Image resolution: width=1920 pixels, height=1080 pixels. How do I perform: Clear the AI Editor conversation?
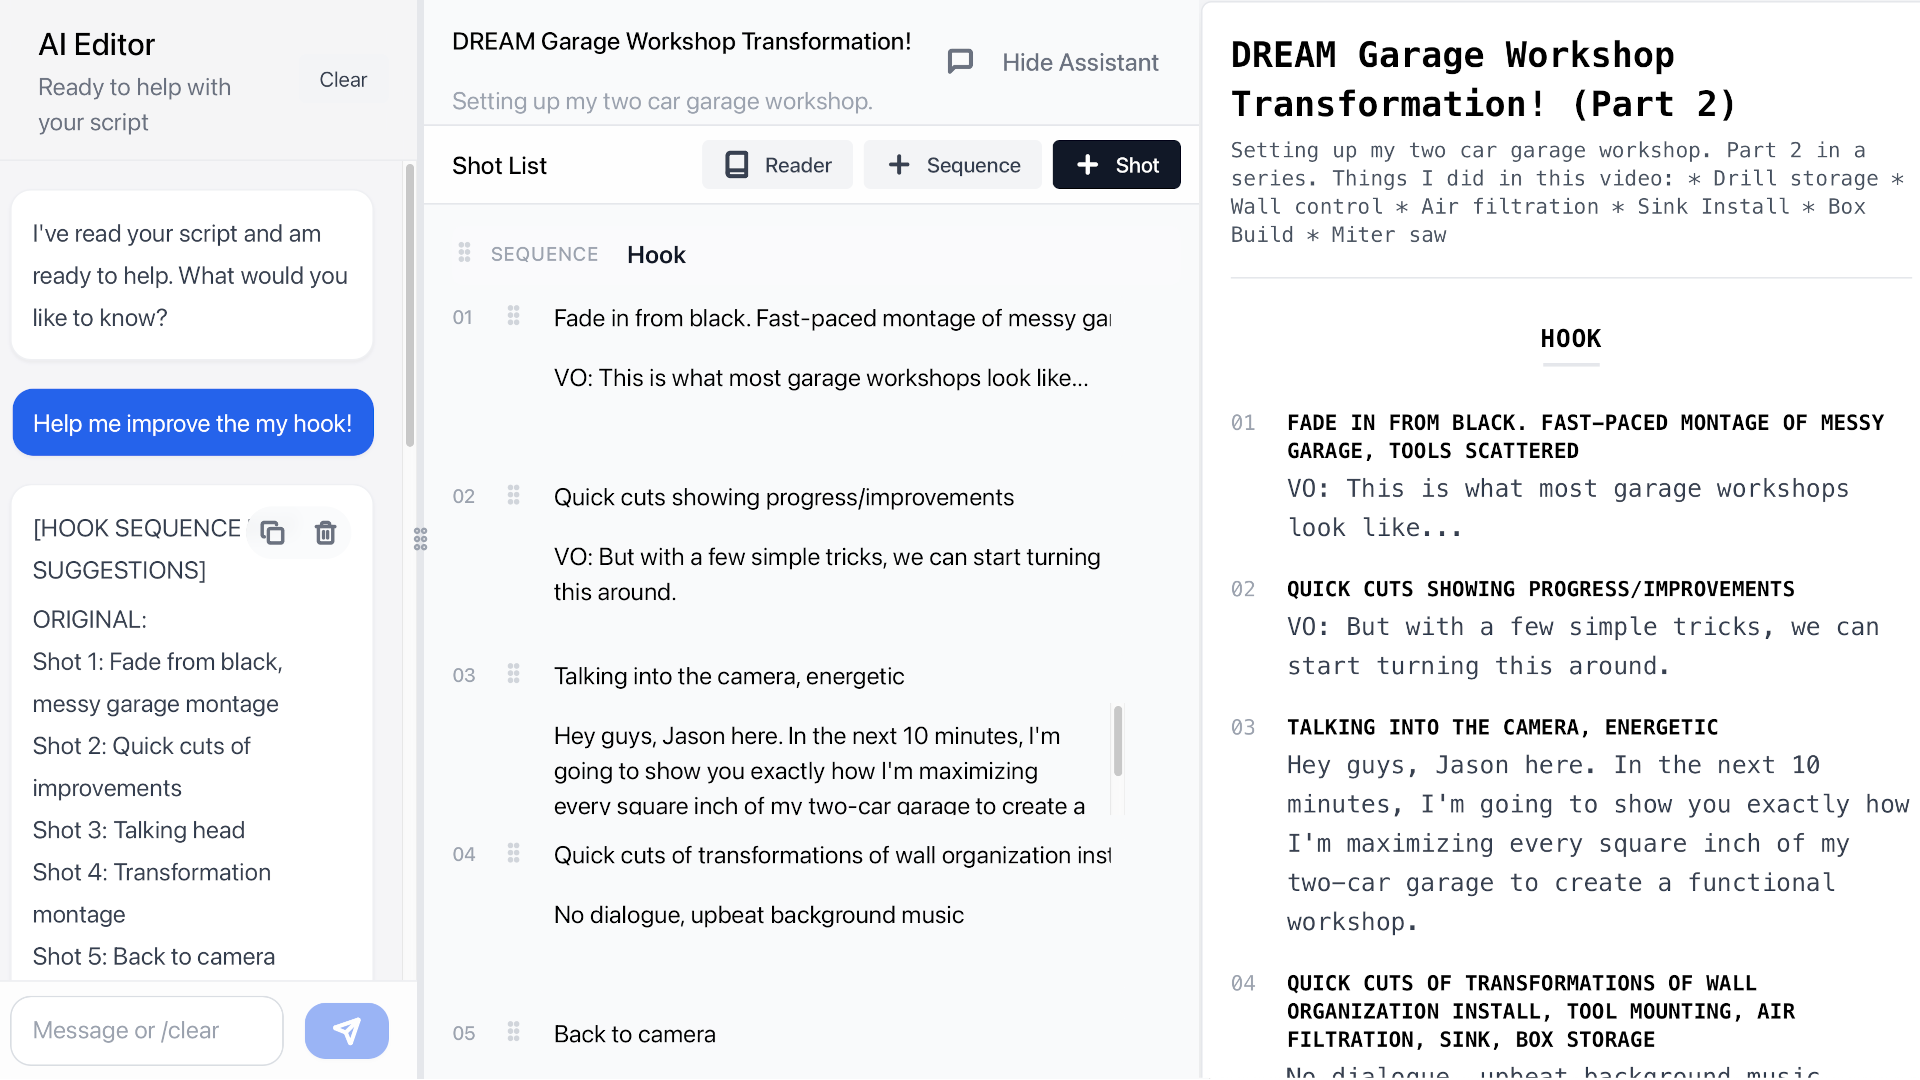point(342,79)
